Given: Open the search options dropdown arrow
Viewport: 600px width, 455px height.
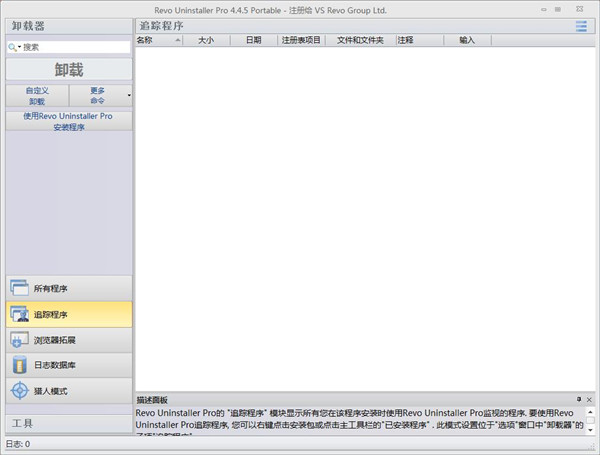Looking at the screenshot, I should click(x=19, y=47).
